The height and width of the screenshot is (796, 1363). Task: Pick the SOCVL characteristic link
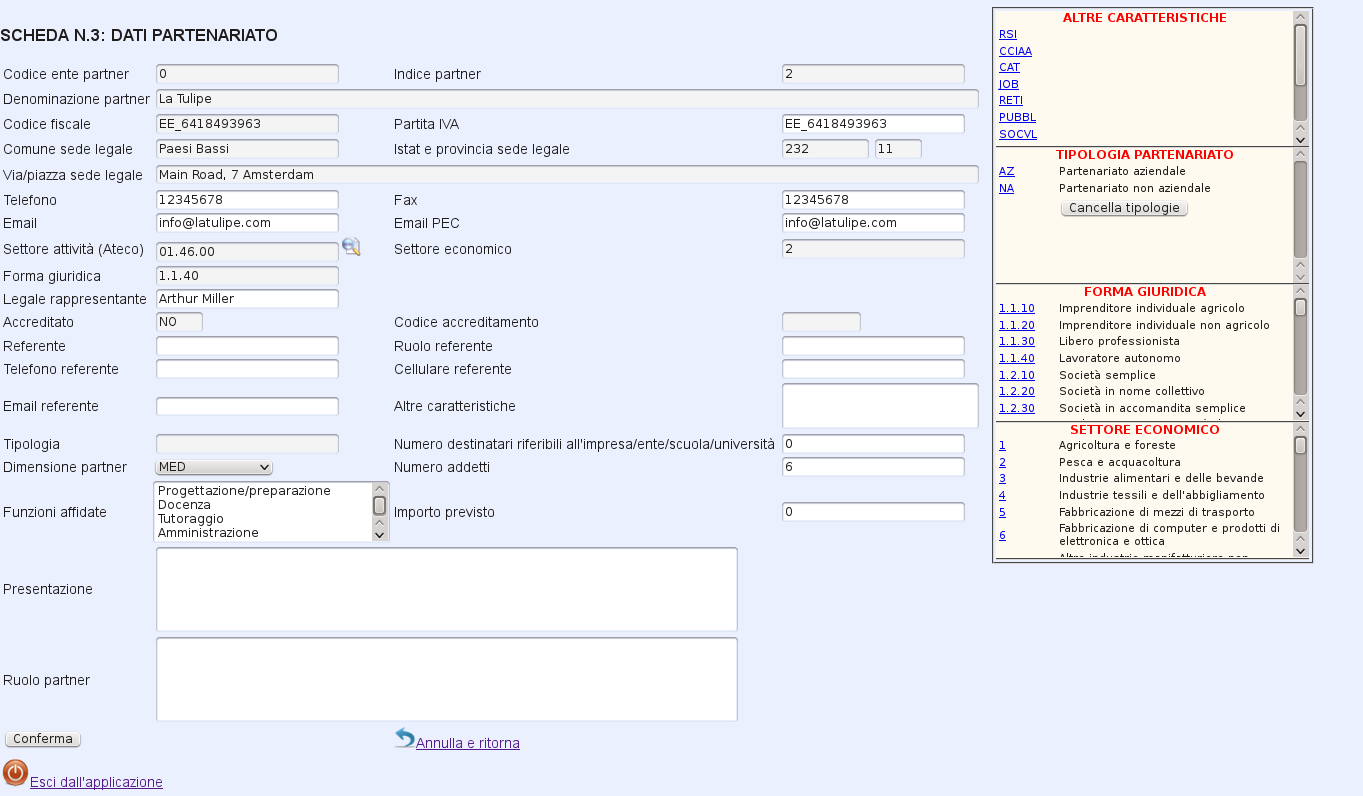(x=1017, y=133)
